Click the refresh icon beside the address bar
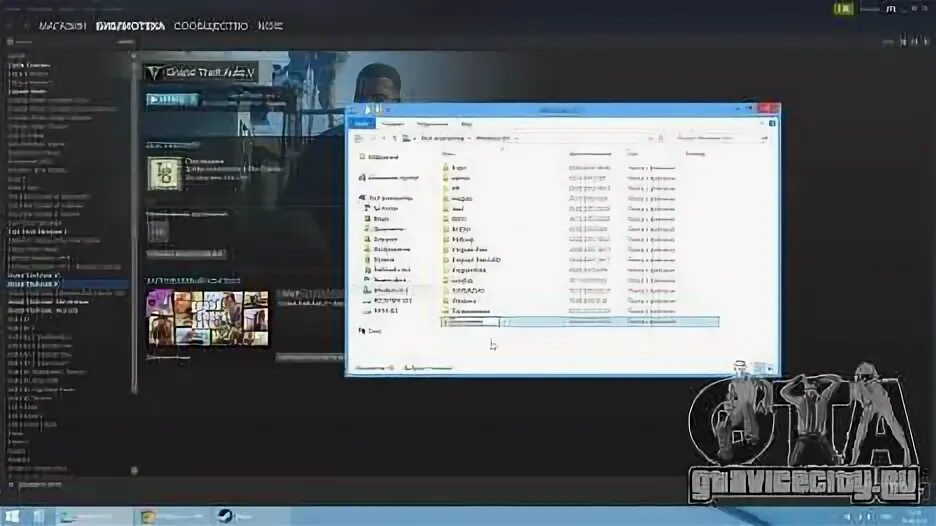 point(661,139)
